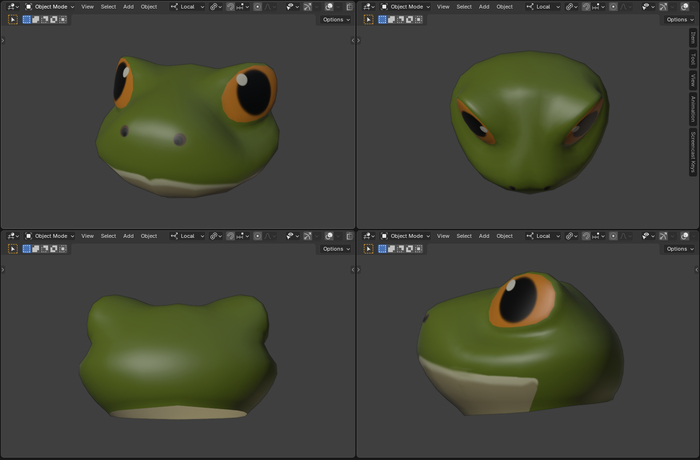Click the Select Box tool in top-left viewport

coord(13,19)
